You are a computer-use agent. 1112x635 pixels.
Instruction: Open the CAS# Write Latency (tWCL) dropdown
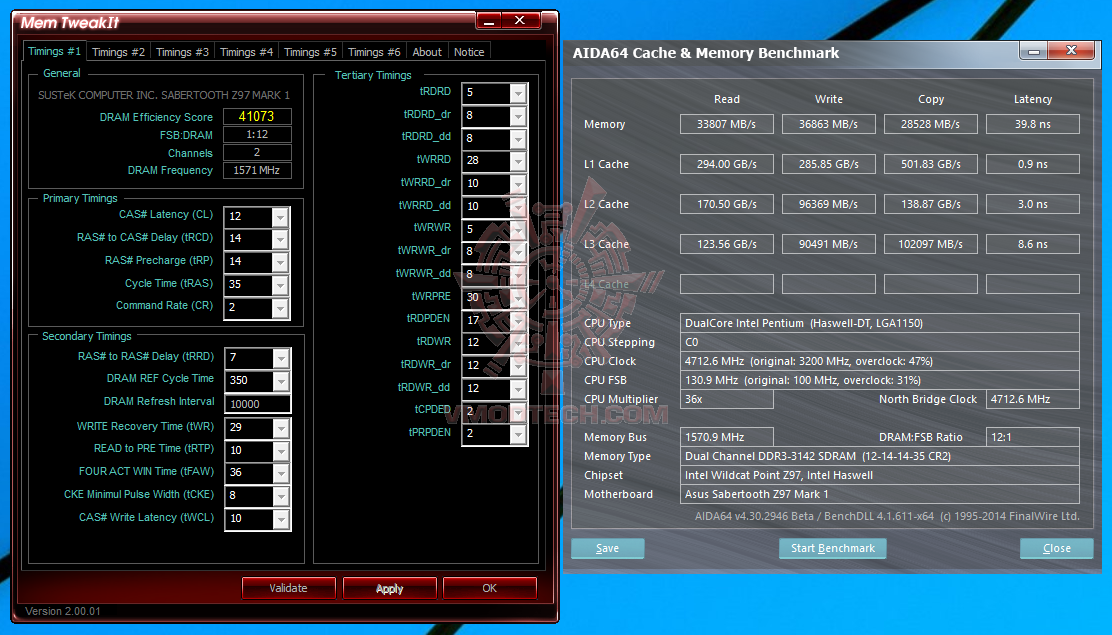coord(281,519)
